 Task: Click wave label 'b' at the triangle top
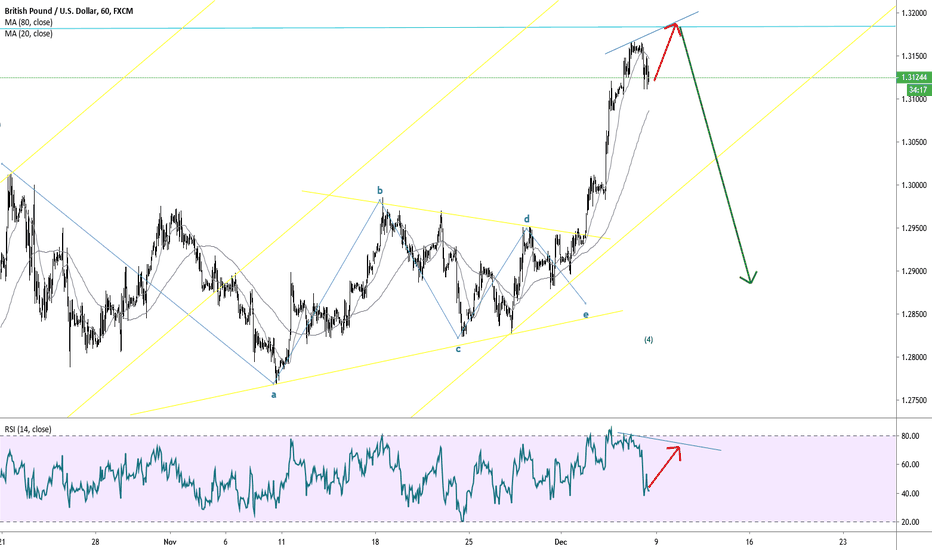380,190
